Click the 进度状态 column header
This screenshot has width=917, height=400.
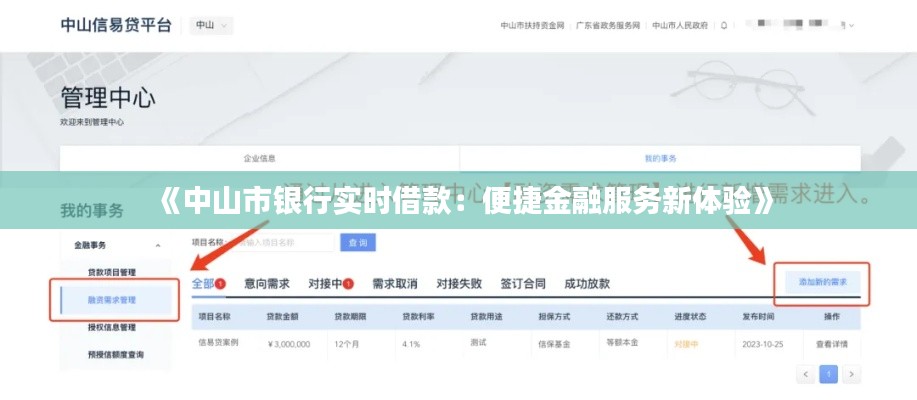(x=690, y=316)
